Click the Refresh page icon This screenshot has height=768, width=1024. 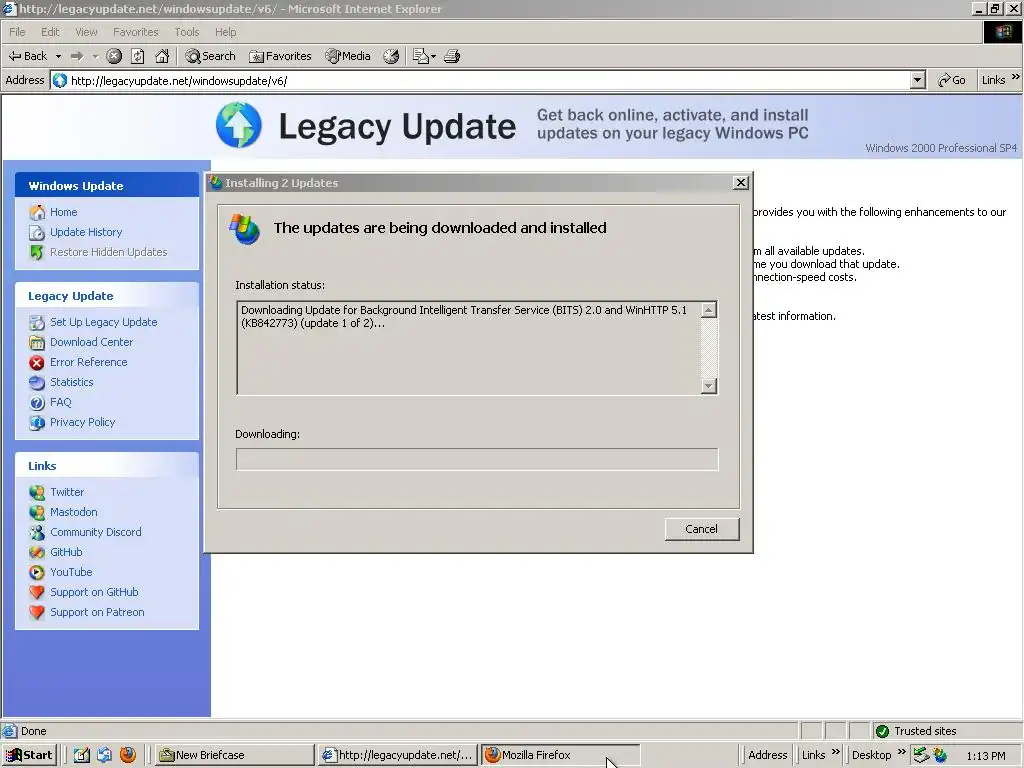(x=138, y=56)
